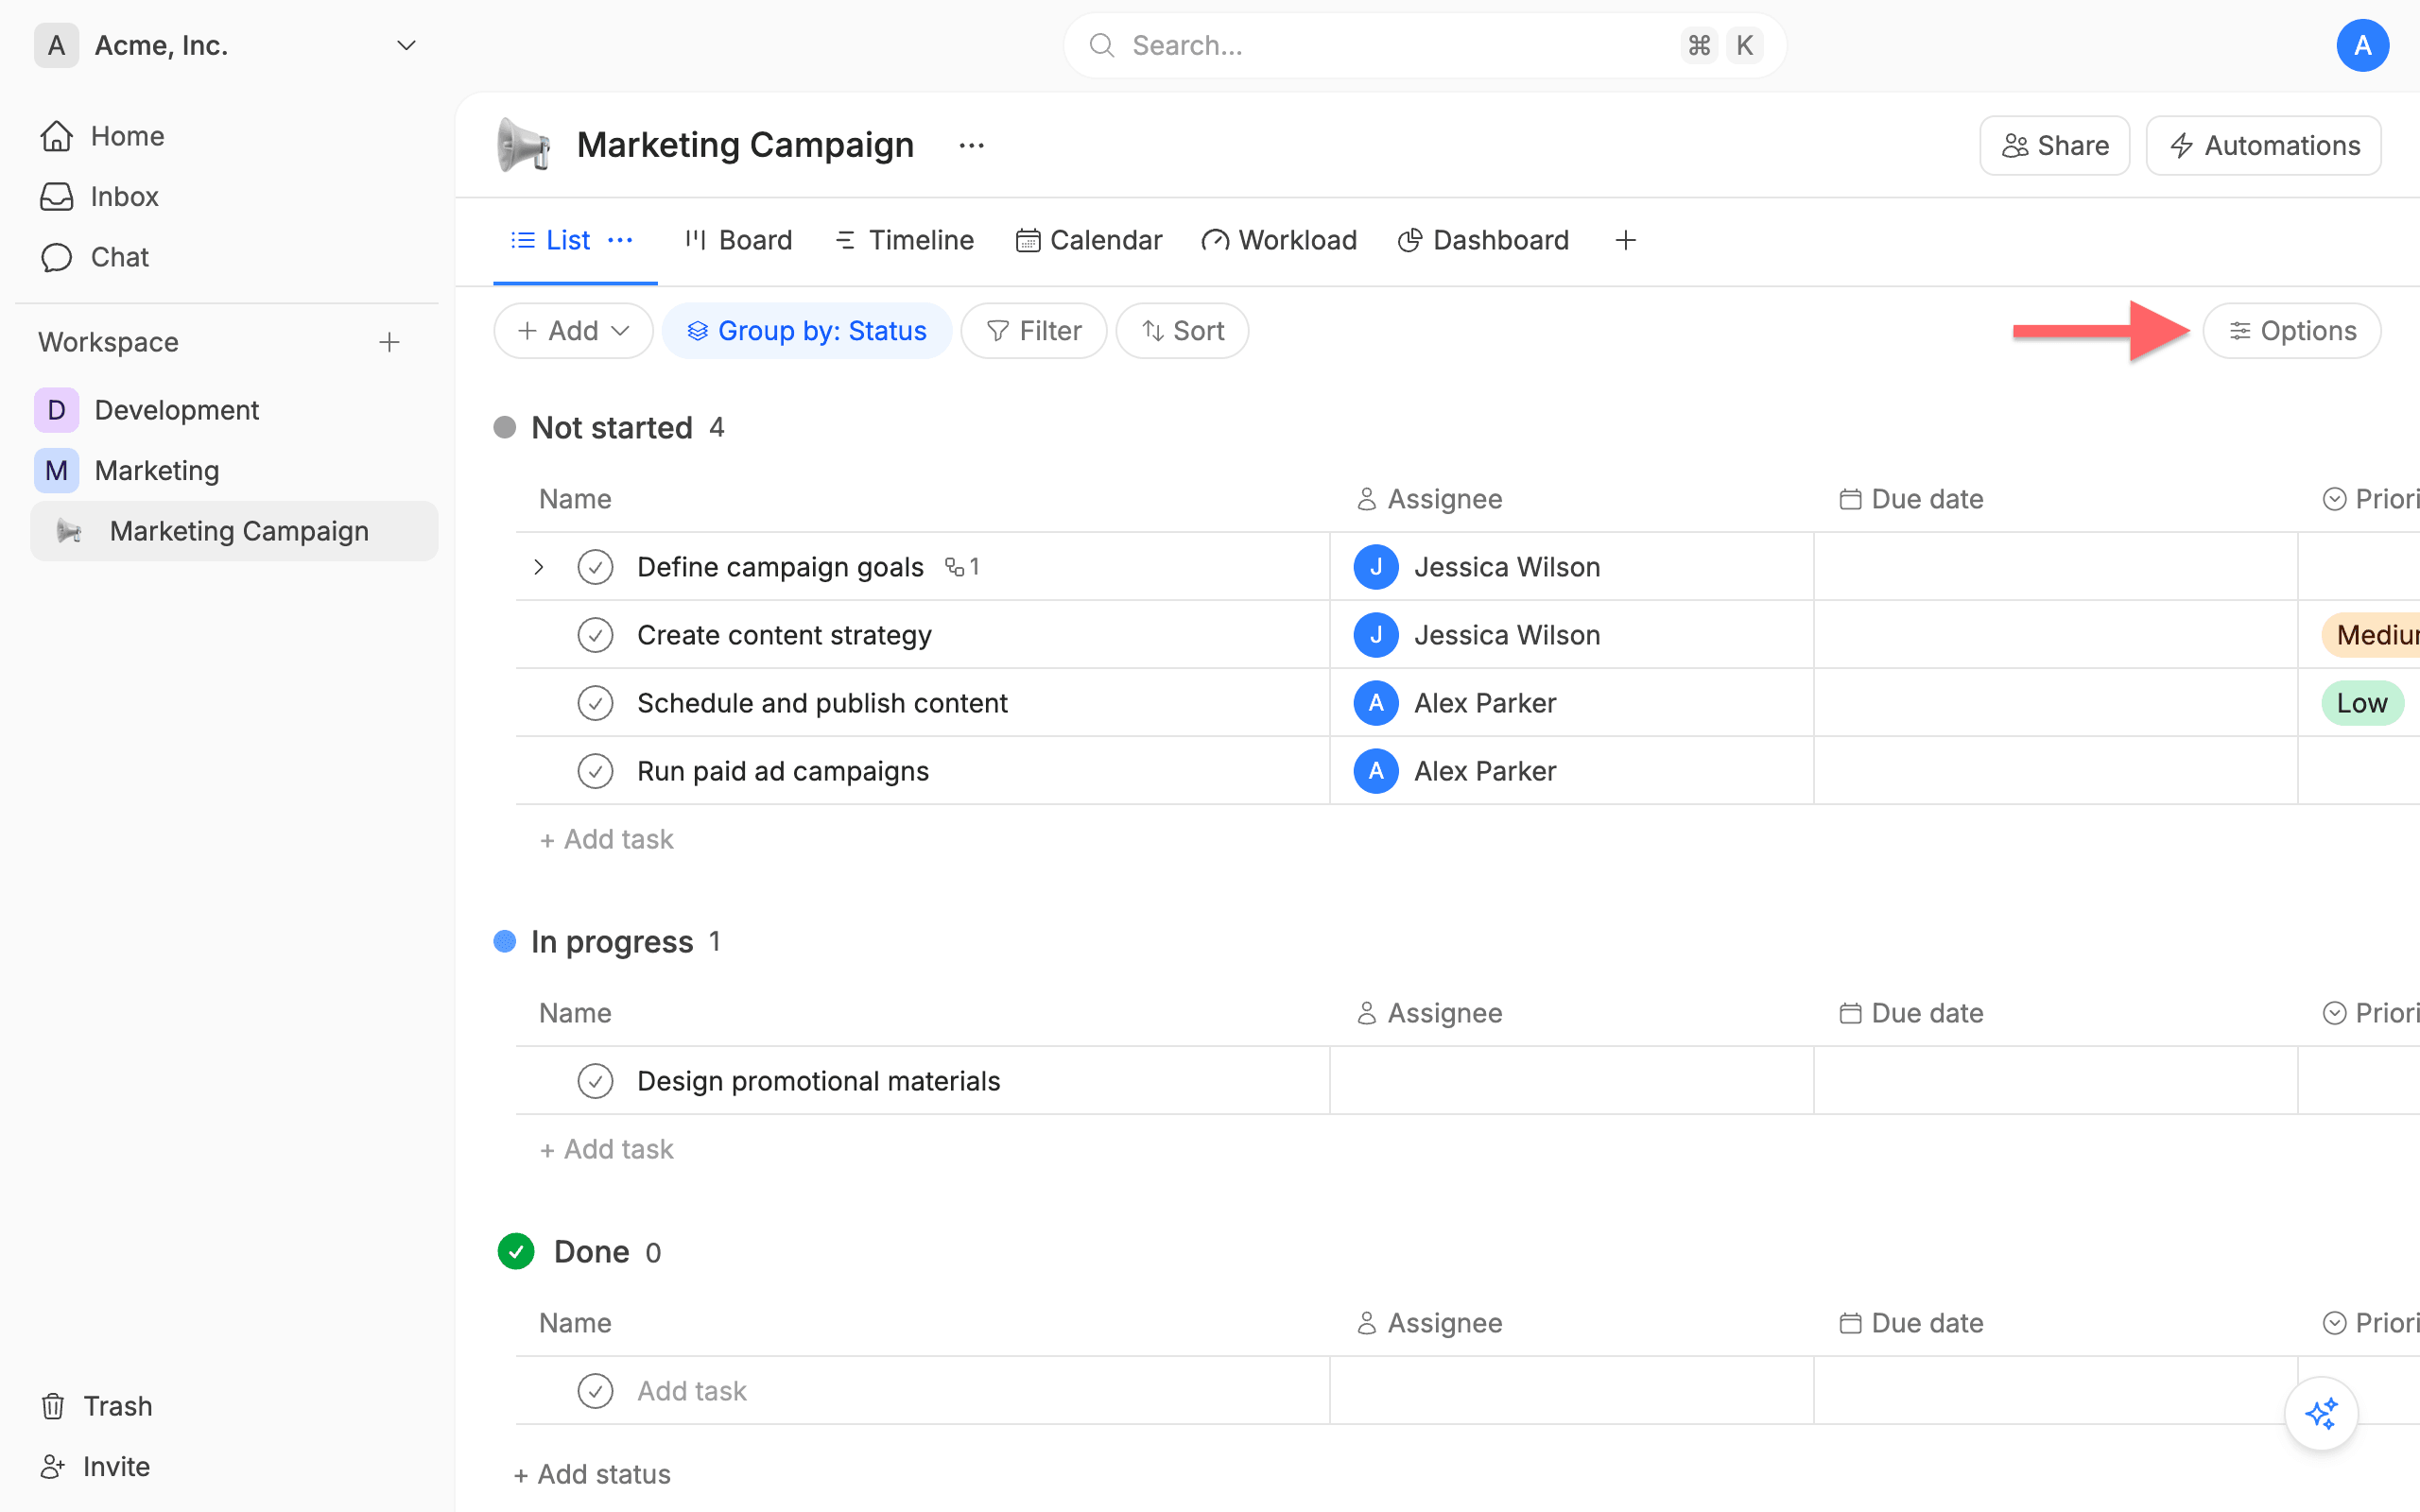2420x1512 pixels.
Task: Click Assignee column header in Done group
Action: coord(1430,1323)
